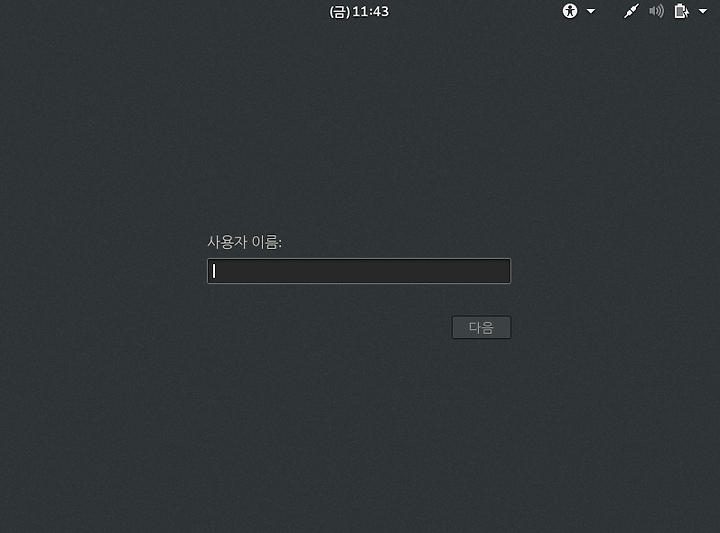Screen dimensions: 720x533
Task: Click the (금) 11:43 top bar item
Action: coord(359,11)
